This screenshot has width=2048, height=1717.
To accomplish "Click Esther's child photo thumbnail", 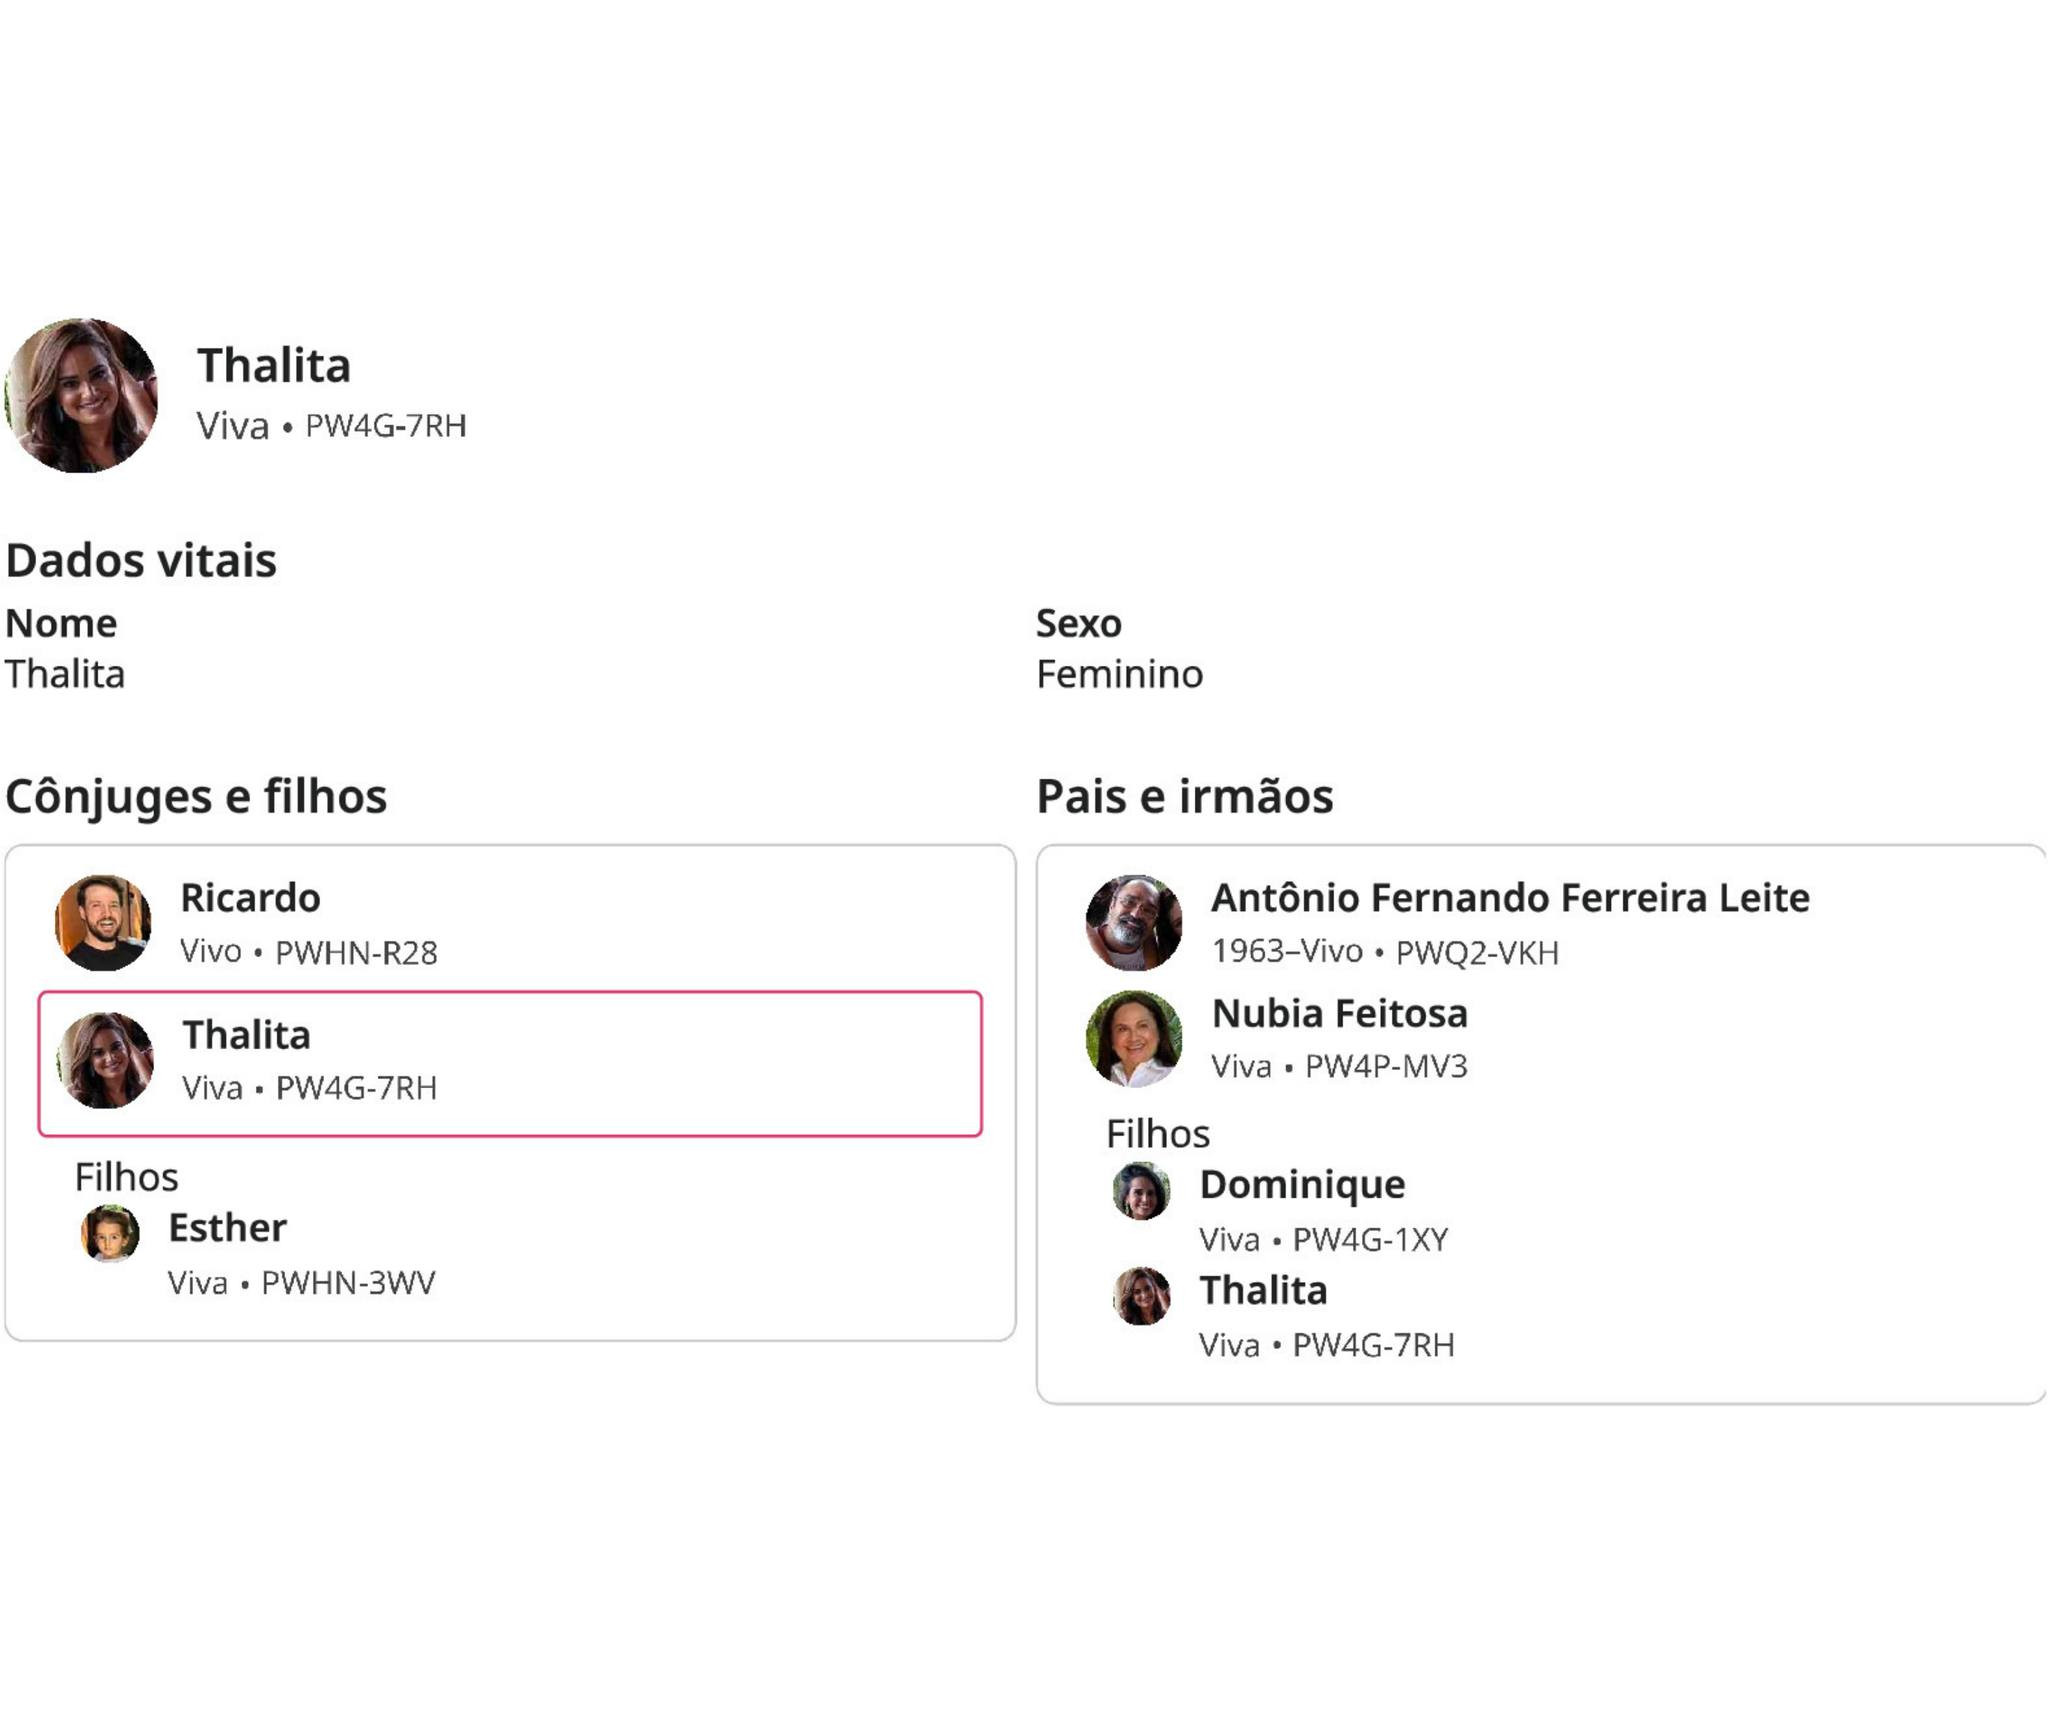I will (x=110, y=1234).
